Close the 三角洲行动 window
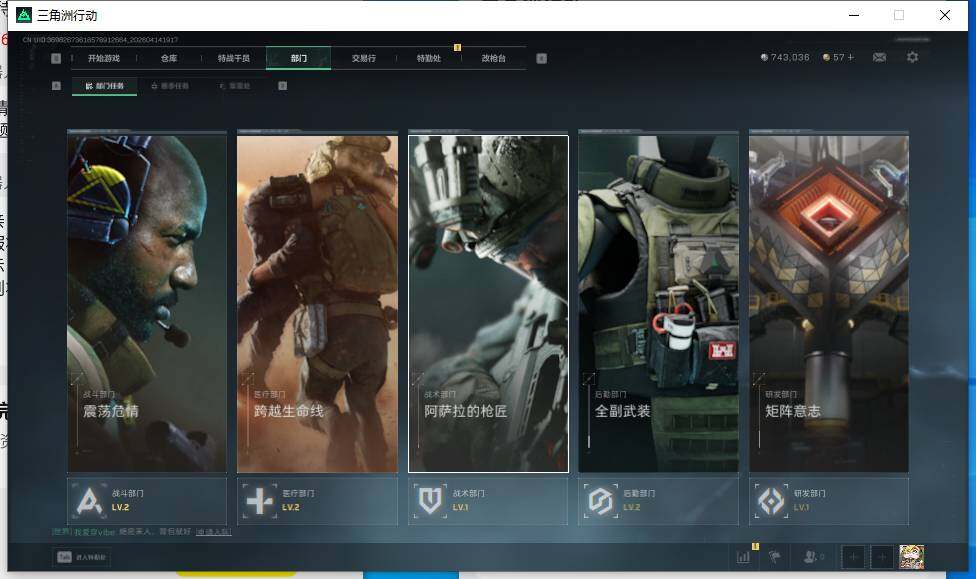 (945, 15)
